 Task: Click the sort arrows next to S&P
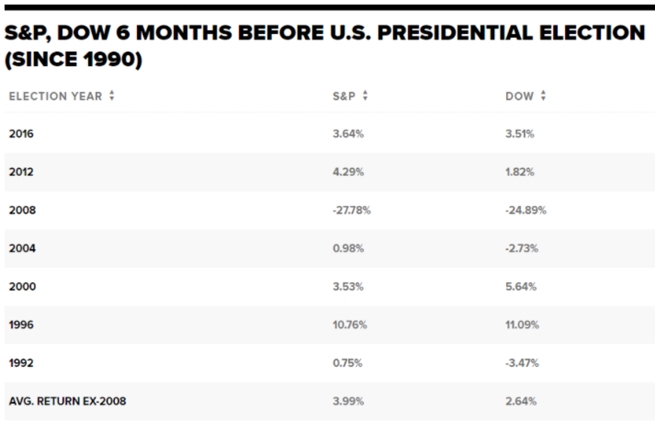366,95
